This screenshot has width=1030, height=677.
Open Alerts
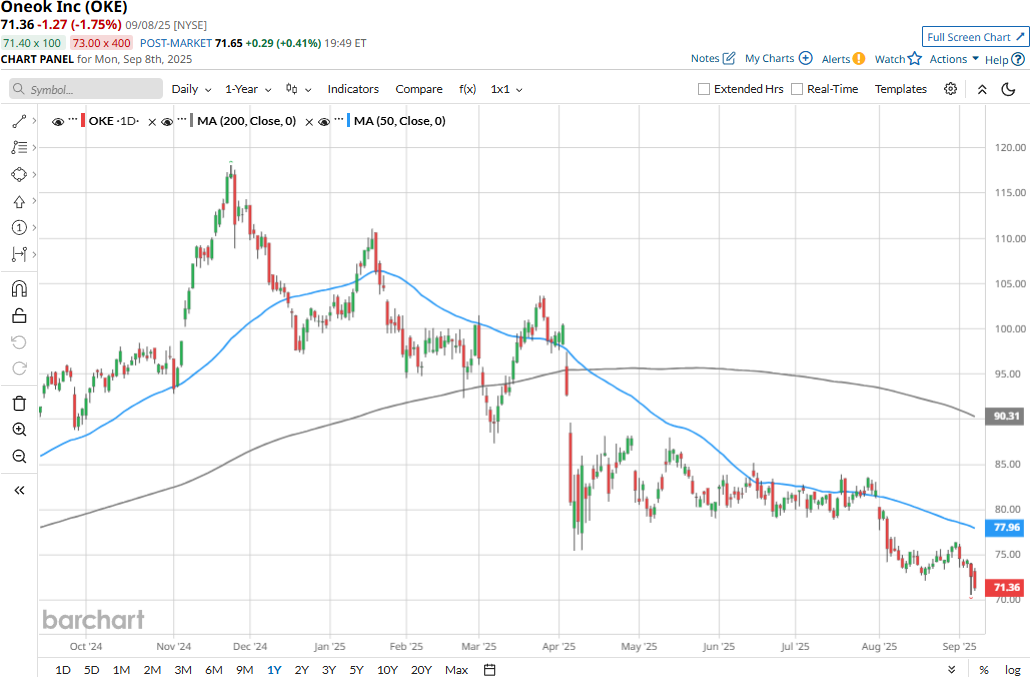(x=843, y=59)
